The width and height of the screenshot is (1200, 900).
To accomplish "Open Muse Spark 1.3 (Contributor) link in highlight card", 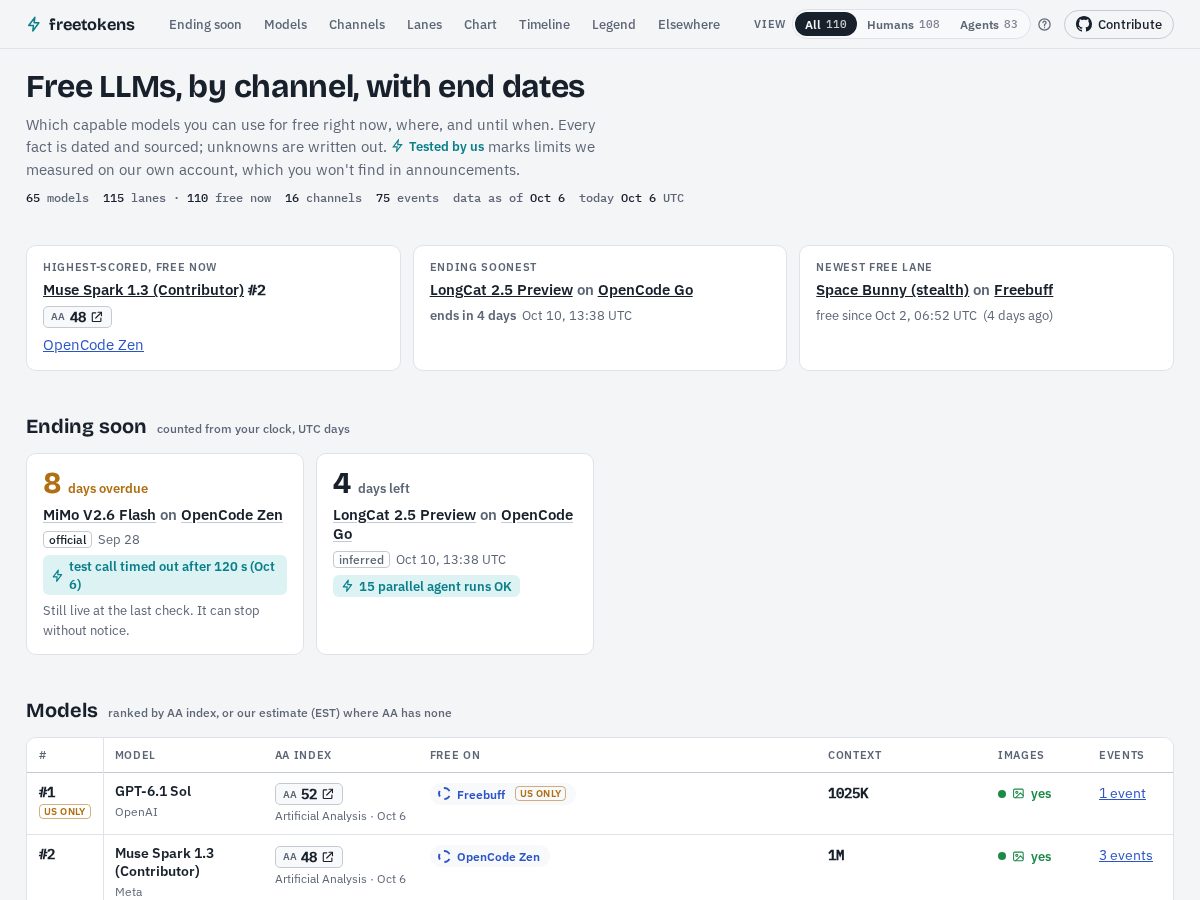I will click(143, 290).
